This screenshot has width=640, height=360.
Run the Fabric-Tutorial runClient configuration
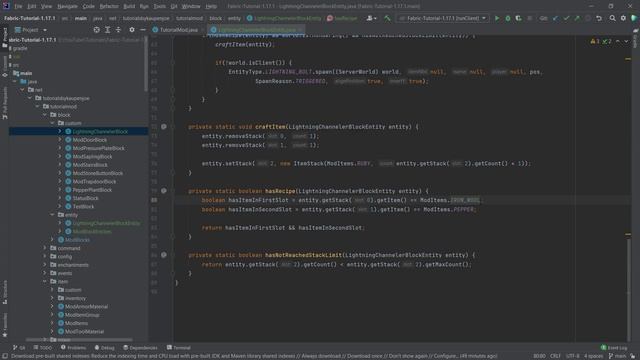click(x=497, y=18)
